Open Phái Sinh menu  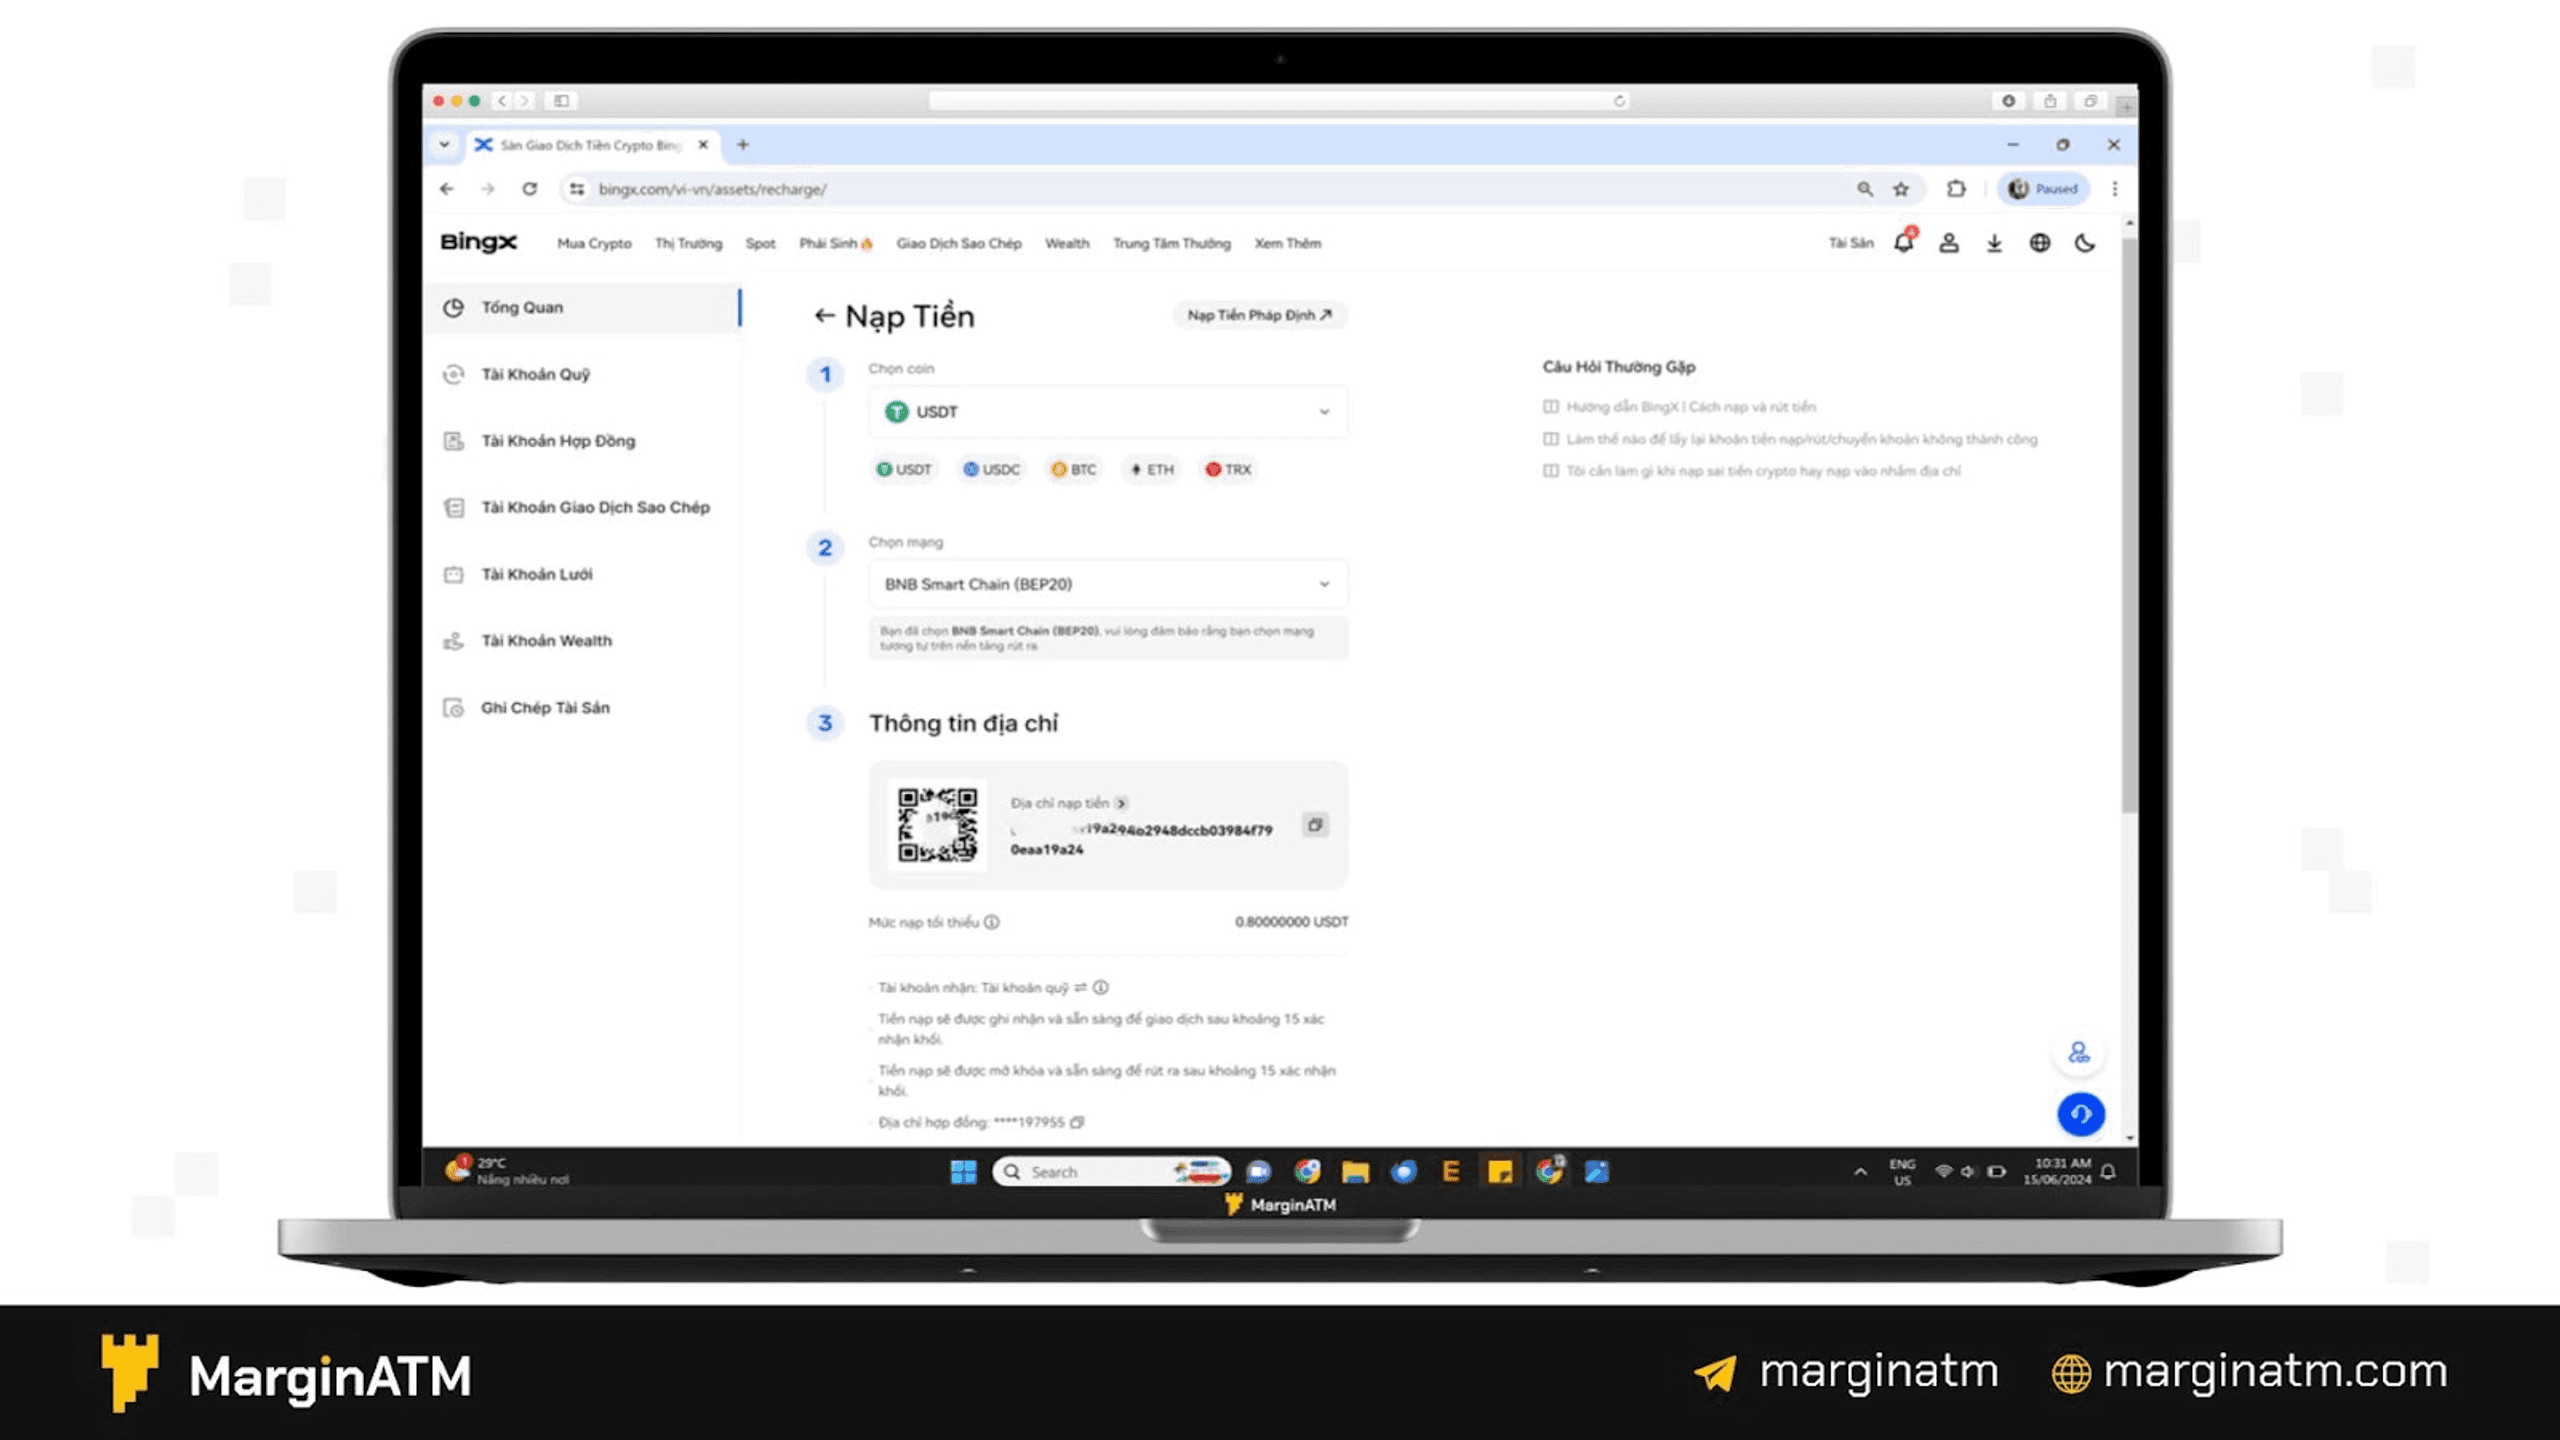tap(835, 243)
